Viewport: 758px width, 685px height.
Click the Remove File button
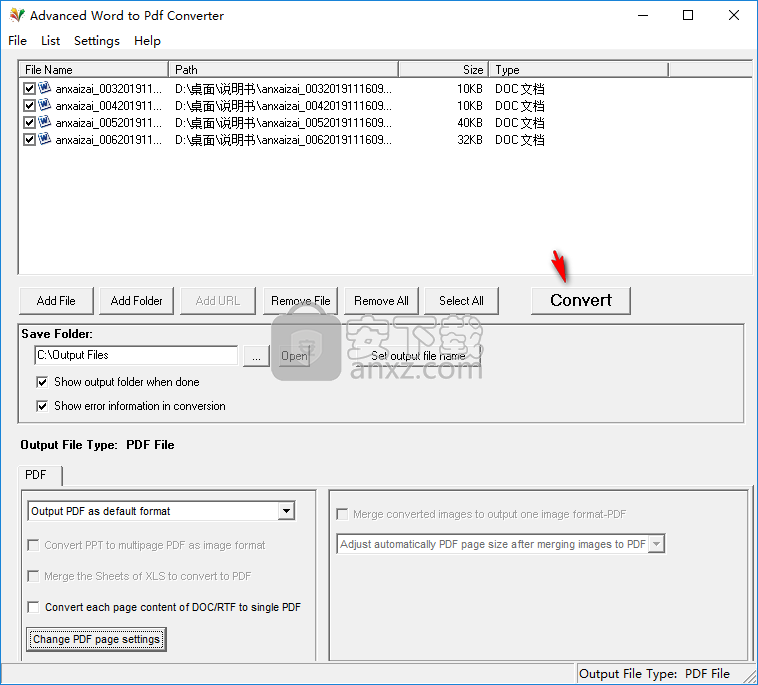click(x=301, y=301)
